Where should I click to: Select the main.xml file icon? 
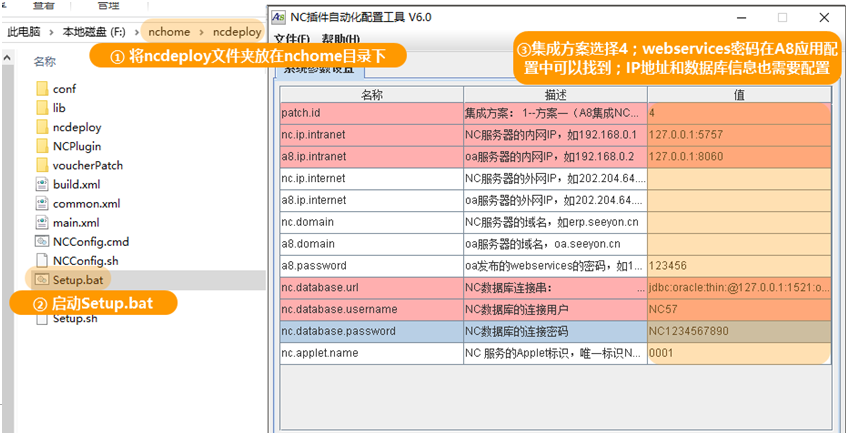42,223
